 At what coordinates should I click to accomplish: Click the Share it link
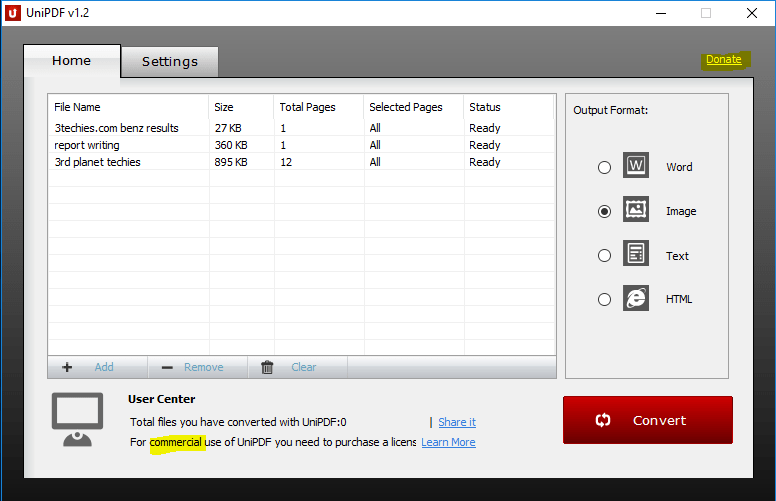(x=457, y=422)
